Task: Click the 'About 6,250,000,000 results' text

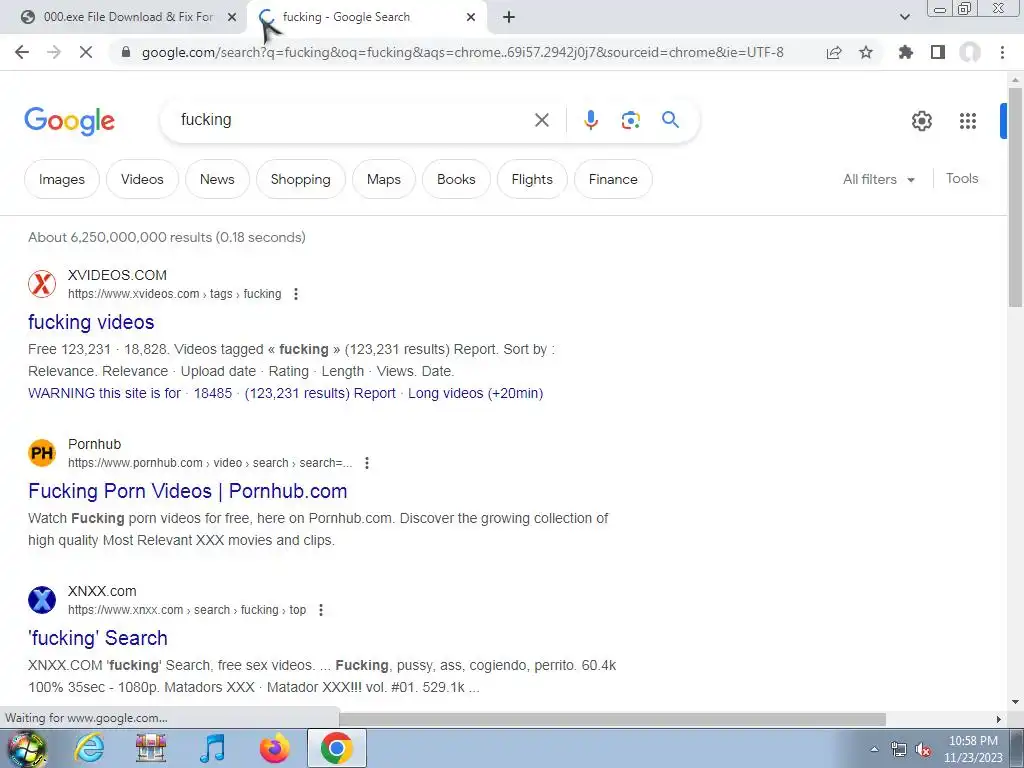Action: [167, 237]
